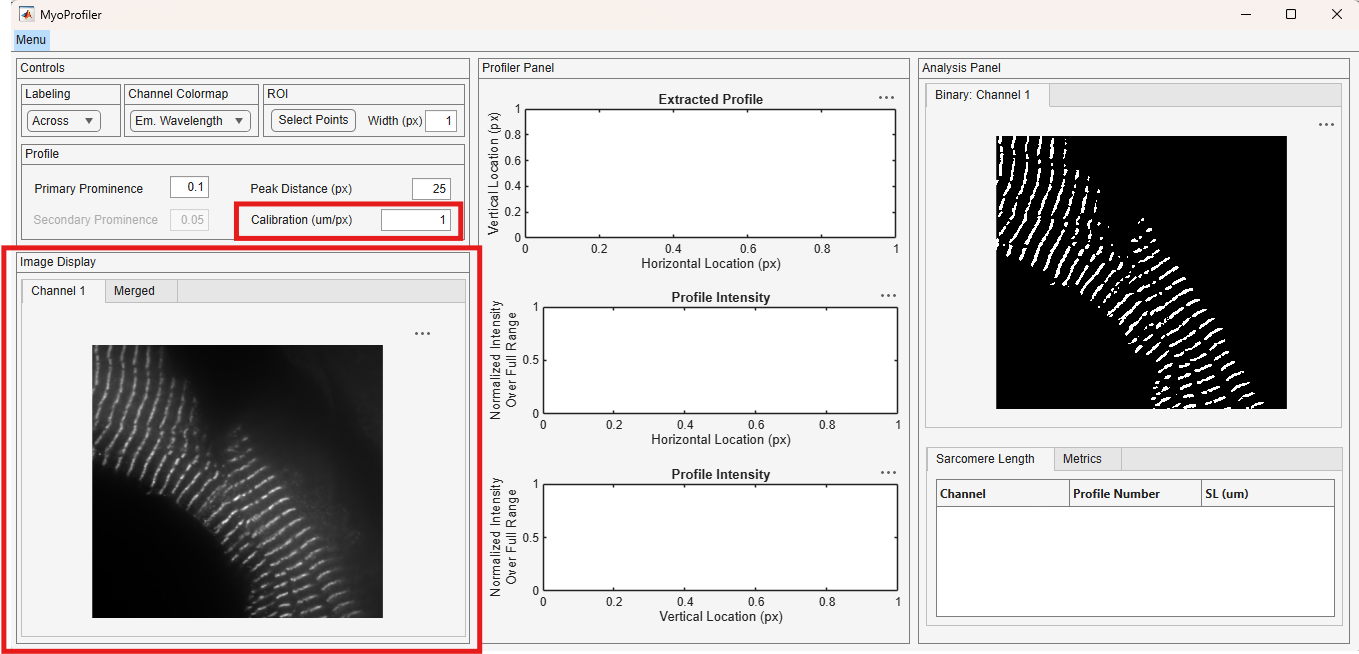Click the Primary Prominence value field
The height and width of the screenshot is (654, 1359).
[x=189, y=188]
